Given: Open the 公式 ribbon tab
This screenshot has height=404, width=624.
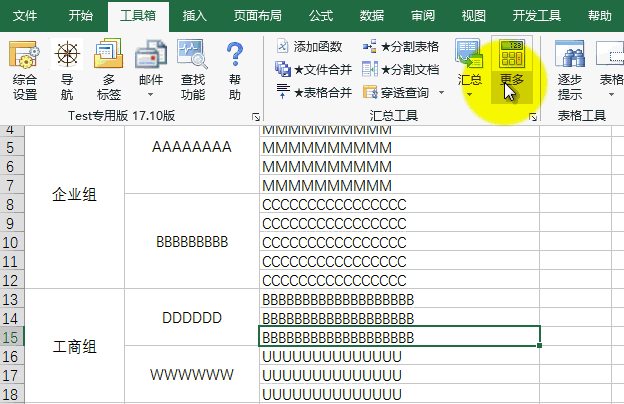Looking at the screenshot, I should click(x=321, y=16).
